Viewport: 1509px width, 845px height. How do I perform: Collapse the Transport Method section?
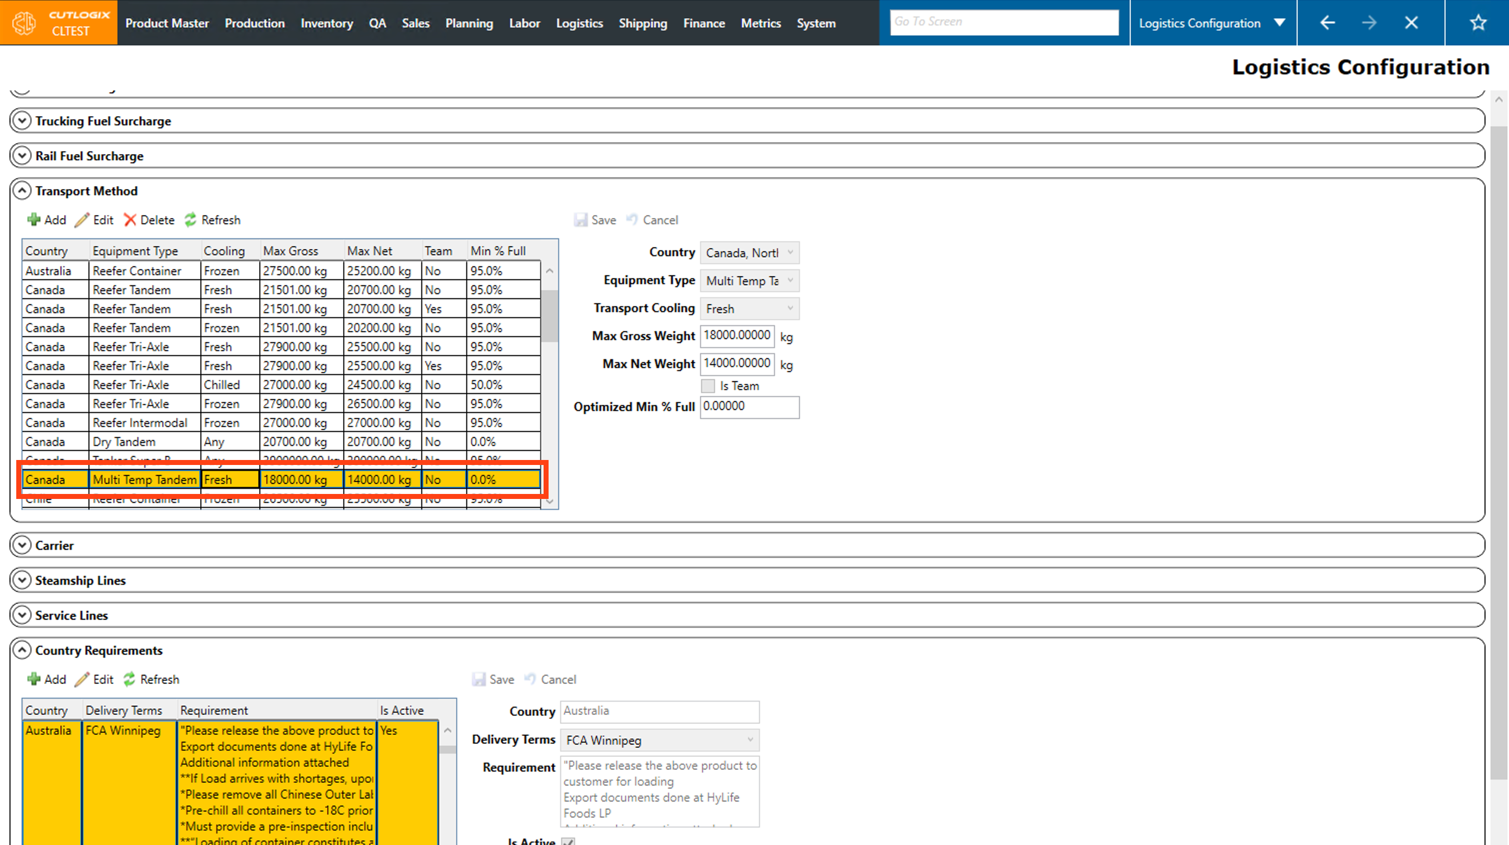22,191
